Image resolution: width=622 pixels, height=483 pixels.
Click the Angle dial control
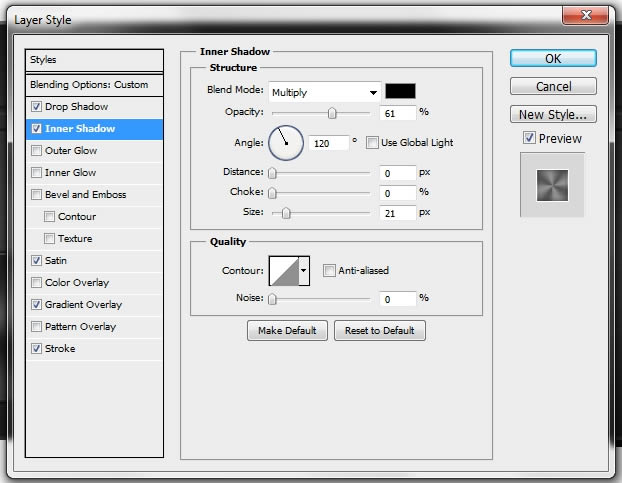coord(286,143)
